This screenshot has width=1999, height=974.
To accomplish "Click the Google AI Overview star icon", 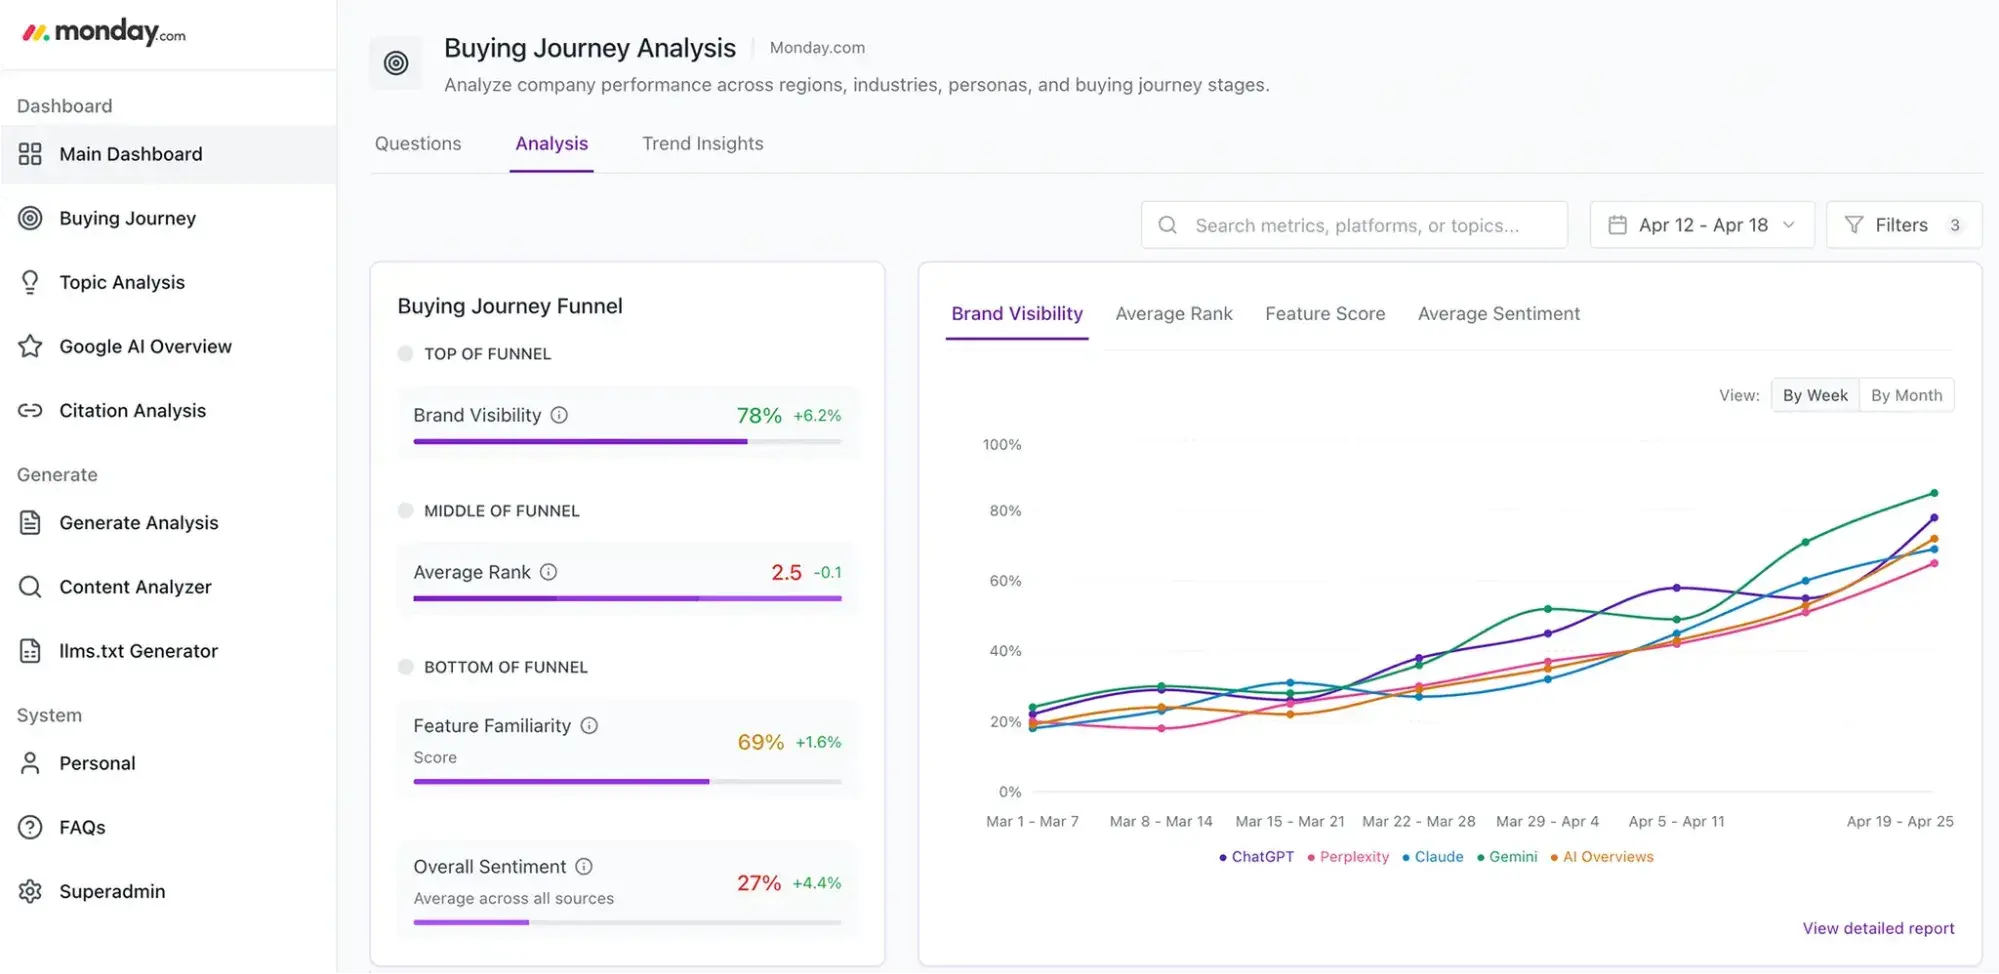I will 29,346.
